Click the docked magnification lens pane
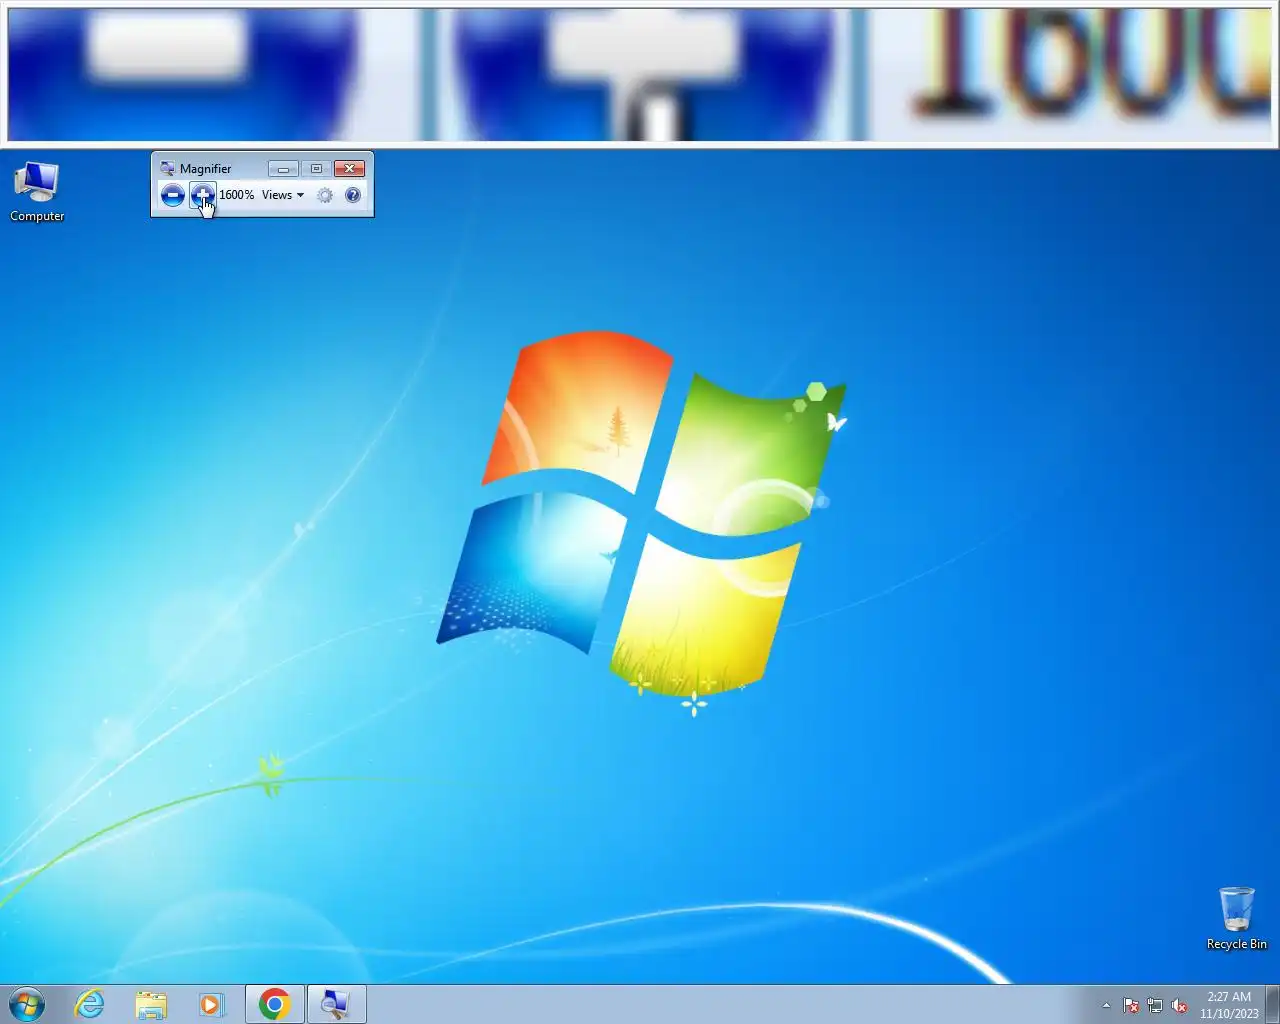1280x1024 pixels. point(640,74)
